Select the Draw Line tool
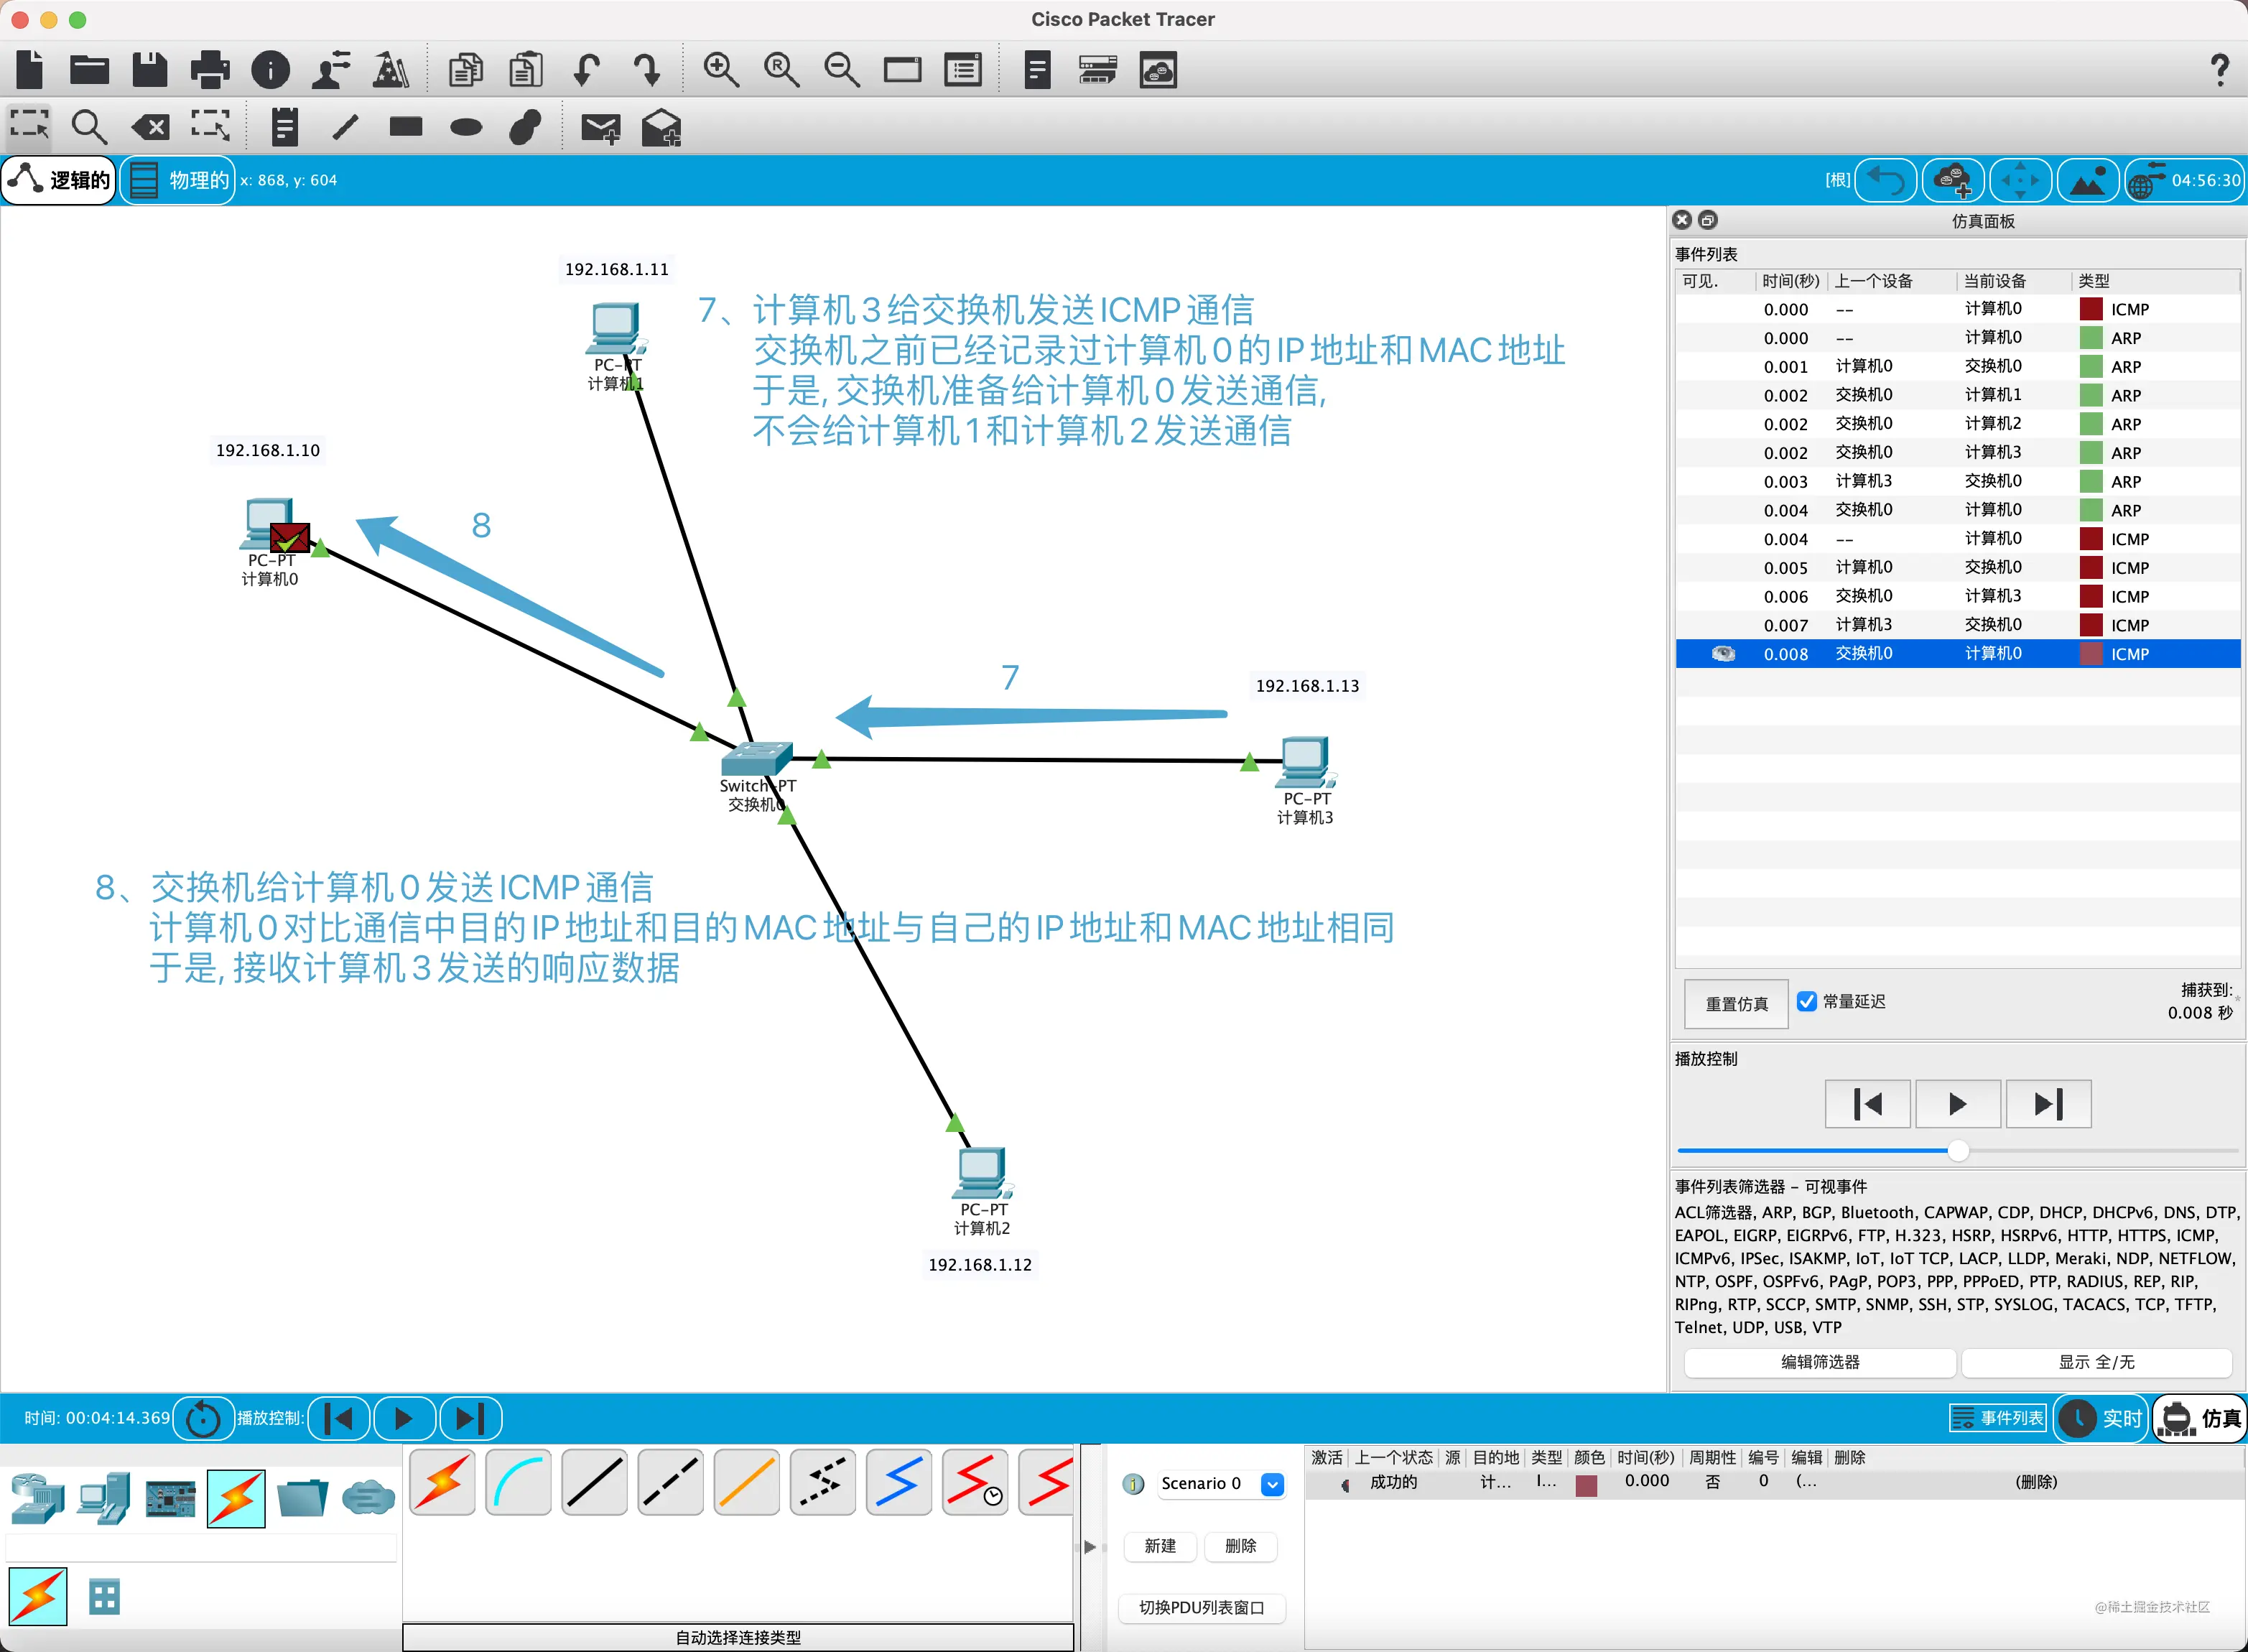Screen dimensions: 2248x1652 [345, 127]
